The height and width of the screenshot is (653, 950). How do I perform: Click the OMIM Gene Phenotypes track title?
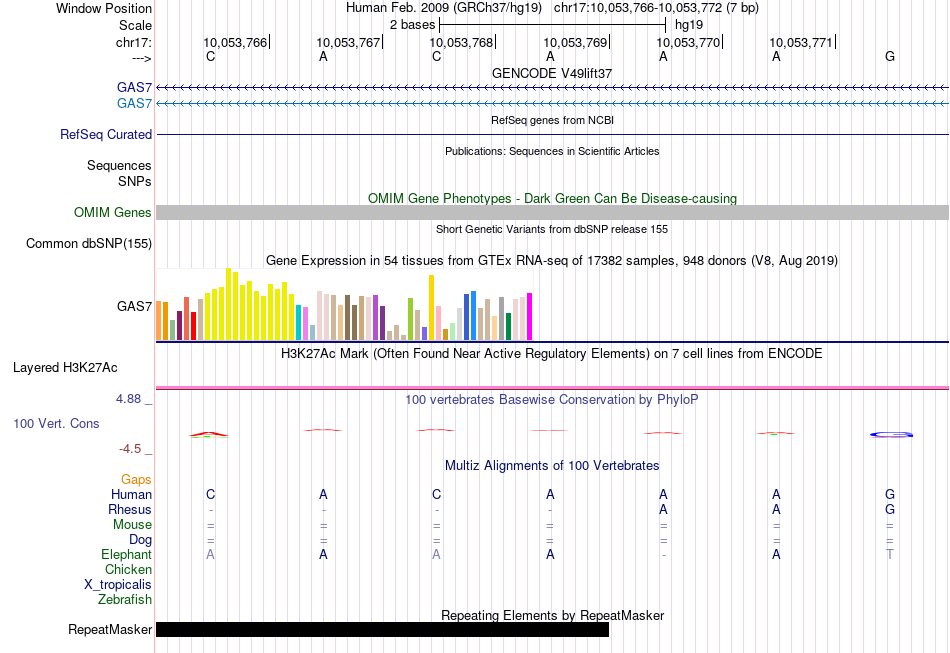click(x=552, y=199)
